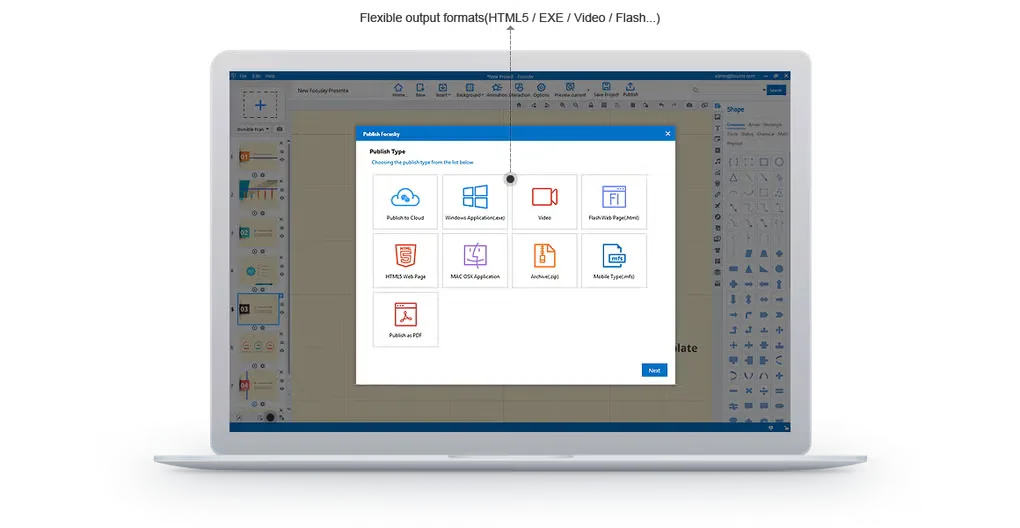Select the Archive (.zip) publish type
This screenshot has height=528, width=1020.
pyautogui.click(x=544, y=260)
